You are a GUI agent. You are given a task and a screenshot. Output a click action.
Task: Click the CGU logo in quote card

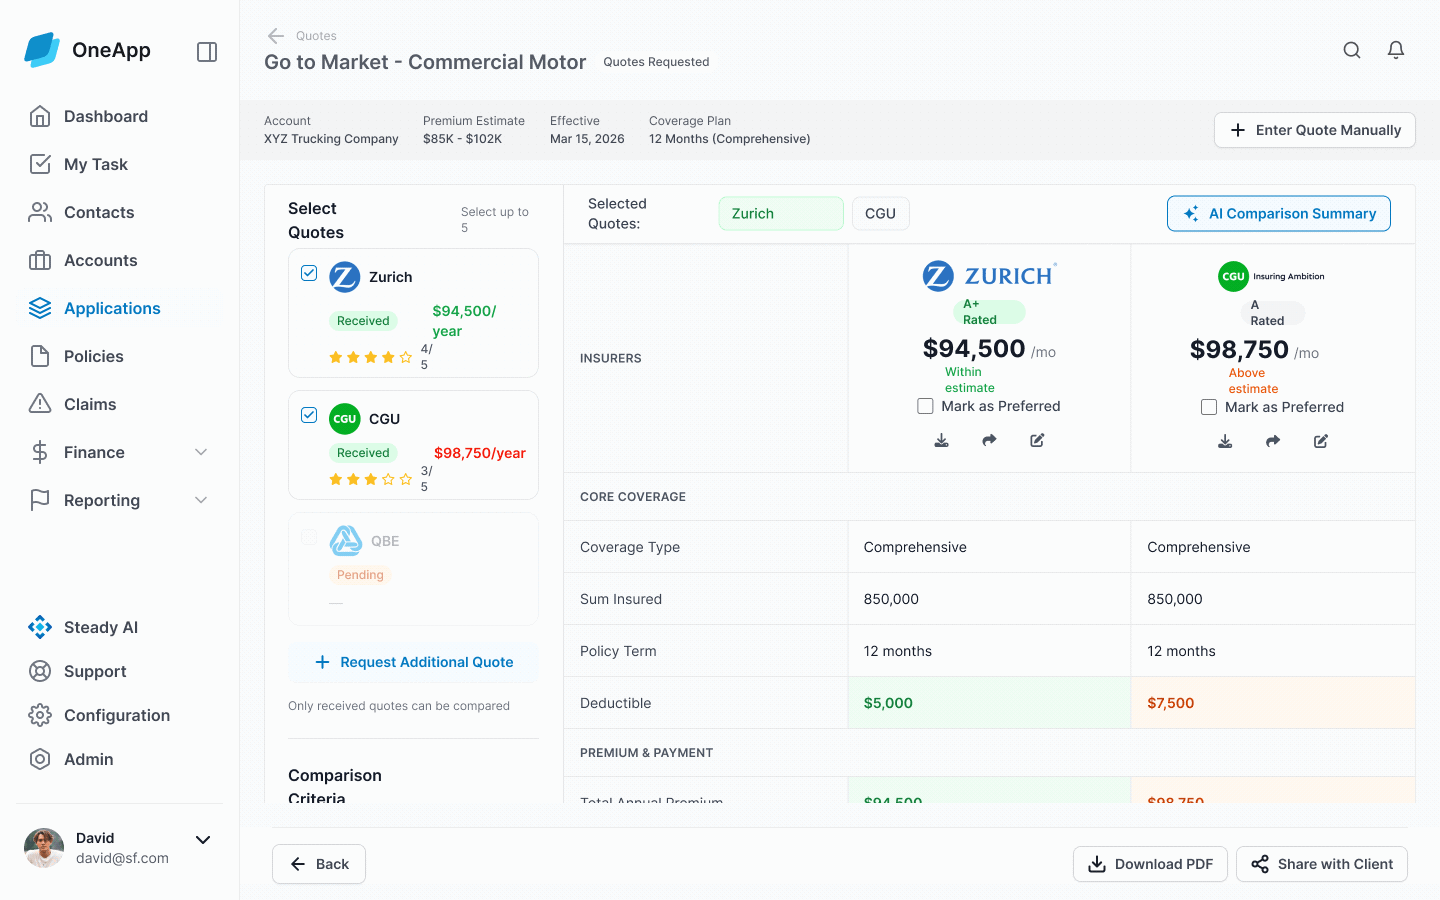click(345, 419)
